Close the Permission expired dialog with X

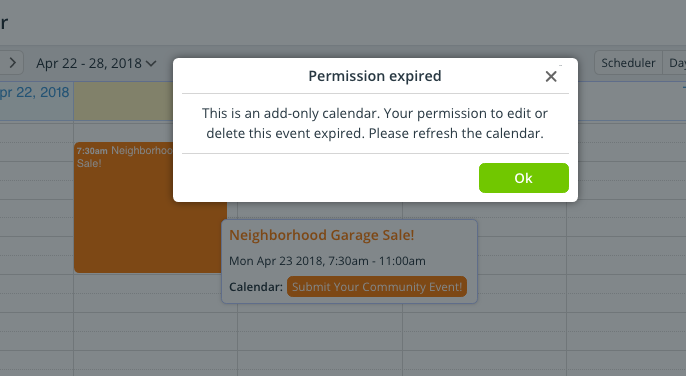(x=551, y=77)
